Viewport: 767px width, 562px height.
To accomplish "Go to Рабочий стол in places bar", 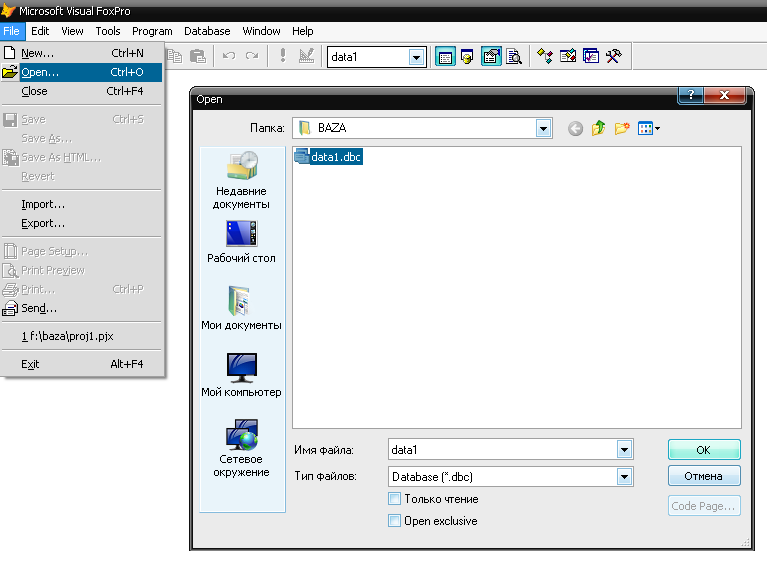I will (x=241, y=242).
